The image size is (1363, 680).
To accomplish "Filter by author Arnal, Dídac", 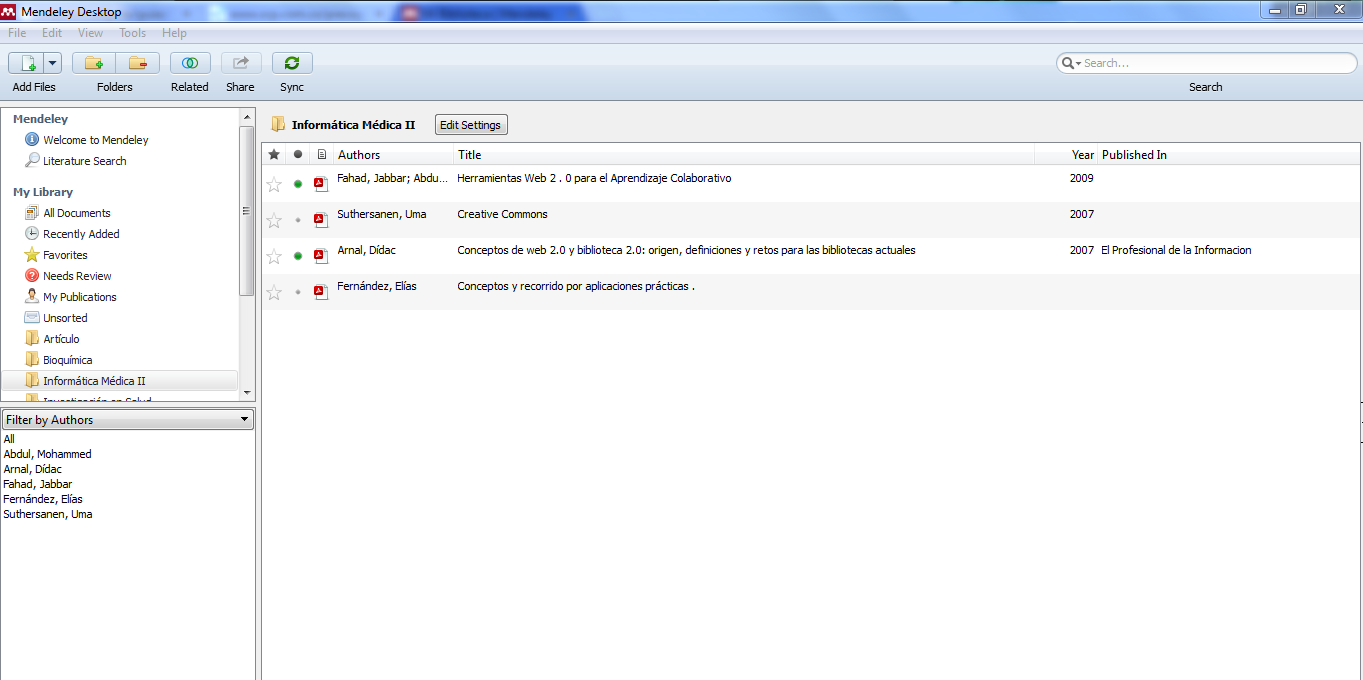I will click(x=32, y=469).
